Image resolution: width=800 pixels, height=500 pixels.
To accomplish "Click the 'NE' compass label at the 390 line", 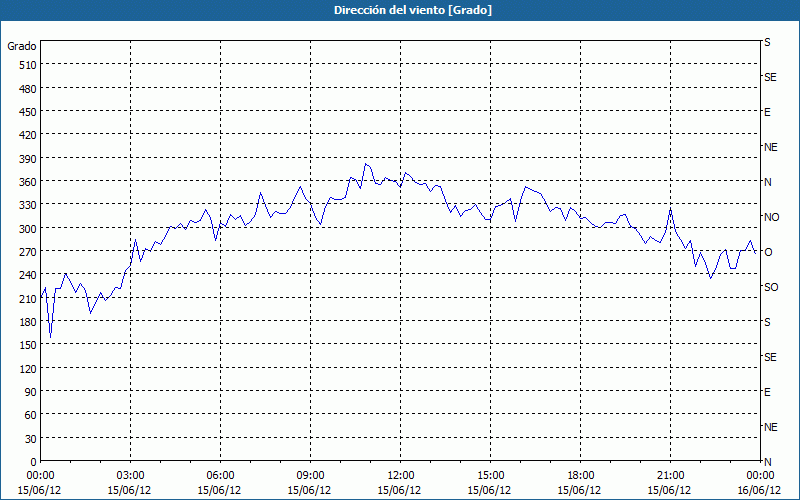I will (x=771, y=147).
